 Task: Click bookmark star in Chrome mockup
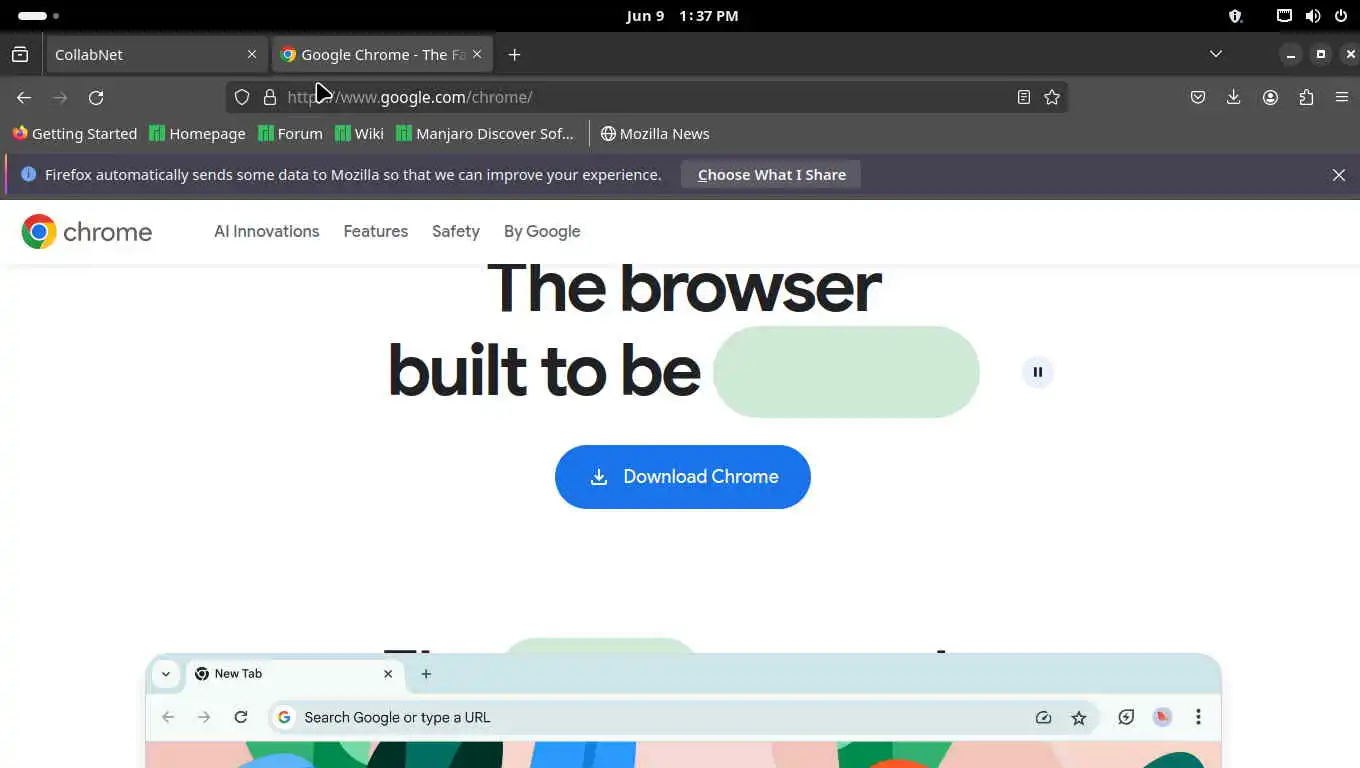(x=1079, y=717)
